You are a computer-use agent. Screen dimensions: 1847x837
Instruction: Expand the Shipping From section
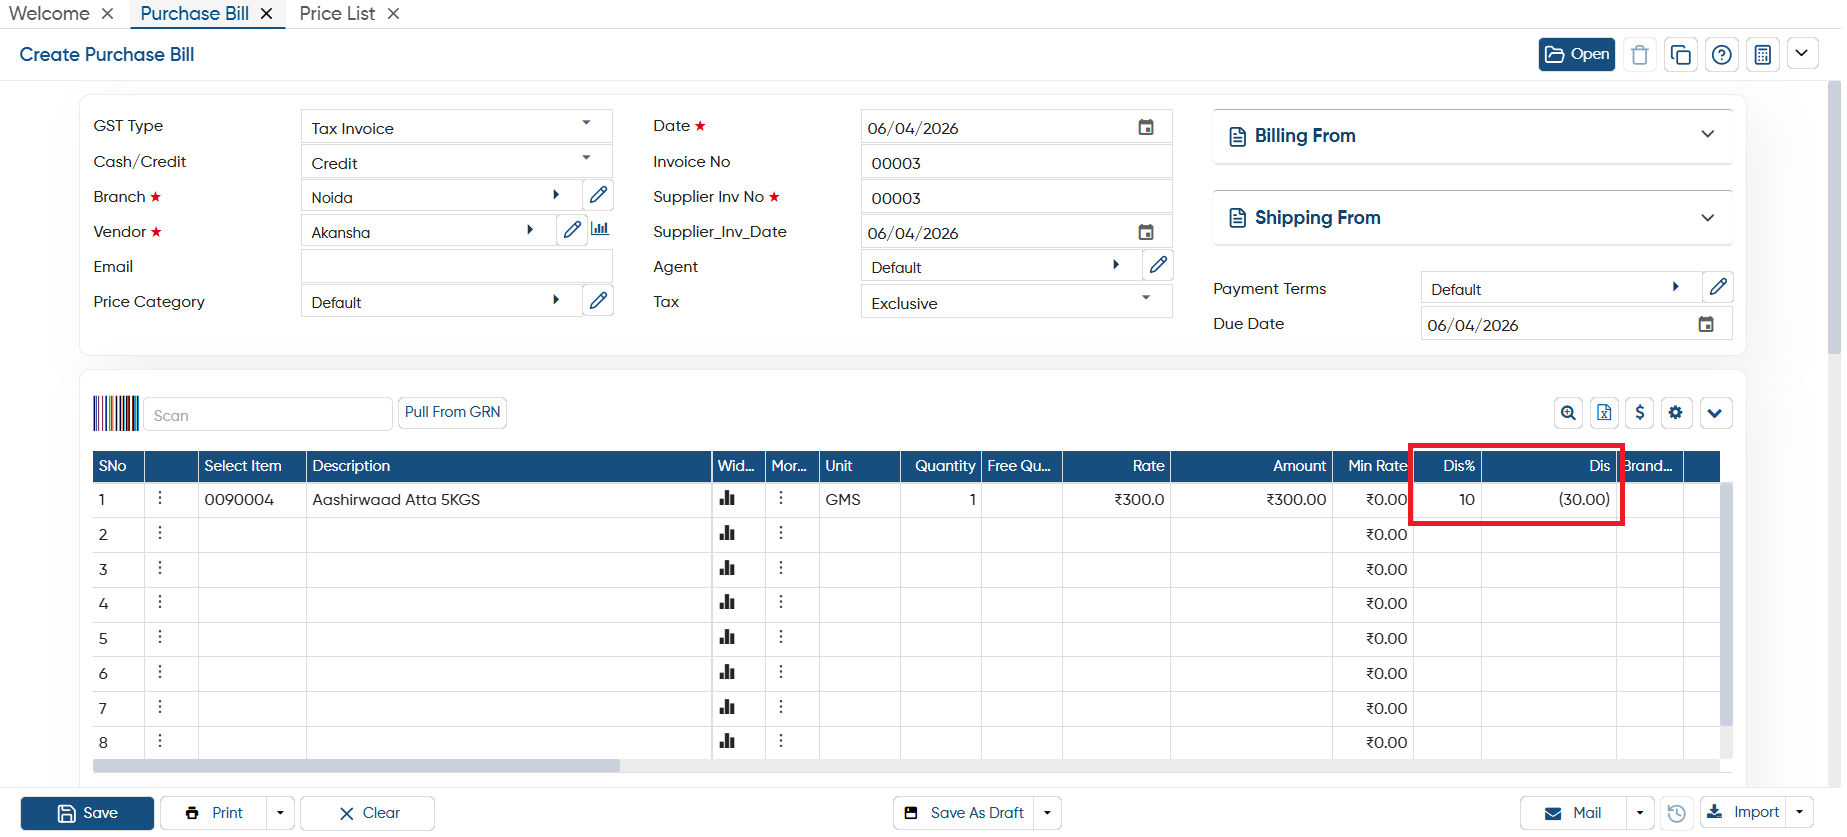[1472, 218]
